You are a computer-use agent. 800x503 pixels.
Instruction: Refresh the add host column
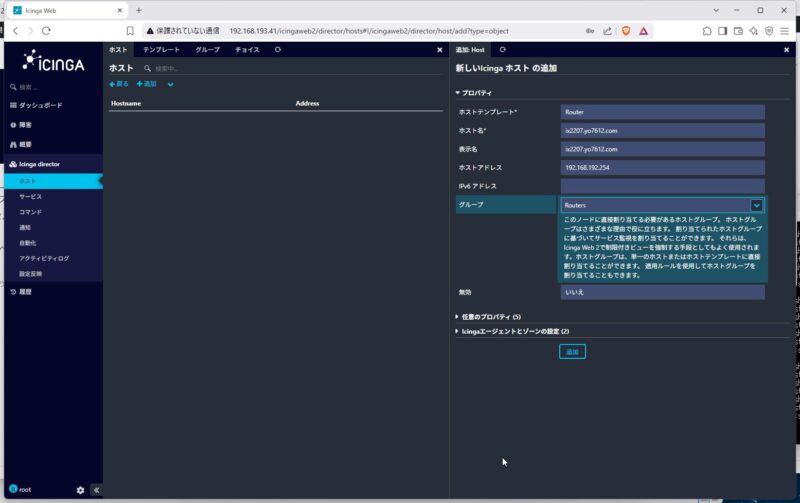(503, 49)
